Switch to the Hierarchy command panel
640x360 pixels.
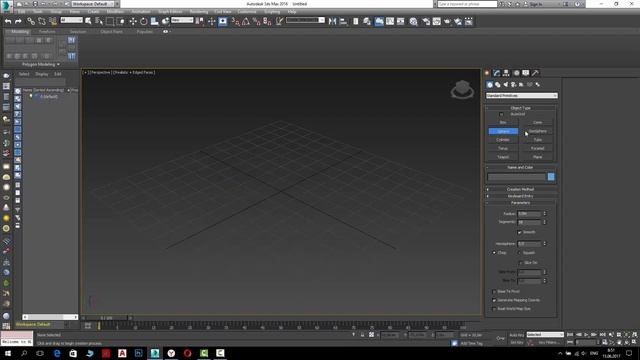coord(506,73)
